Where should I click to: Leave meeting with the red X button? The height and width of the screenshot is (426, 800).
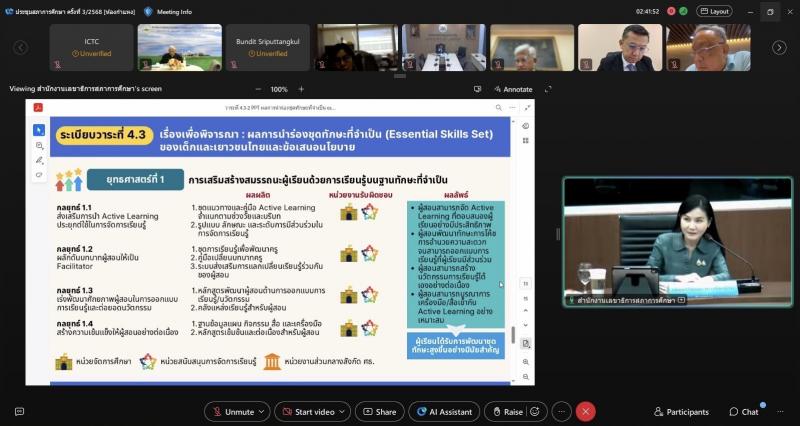pyautogui.click(x=585, y=412)
